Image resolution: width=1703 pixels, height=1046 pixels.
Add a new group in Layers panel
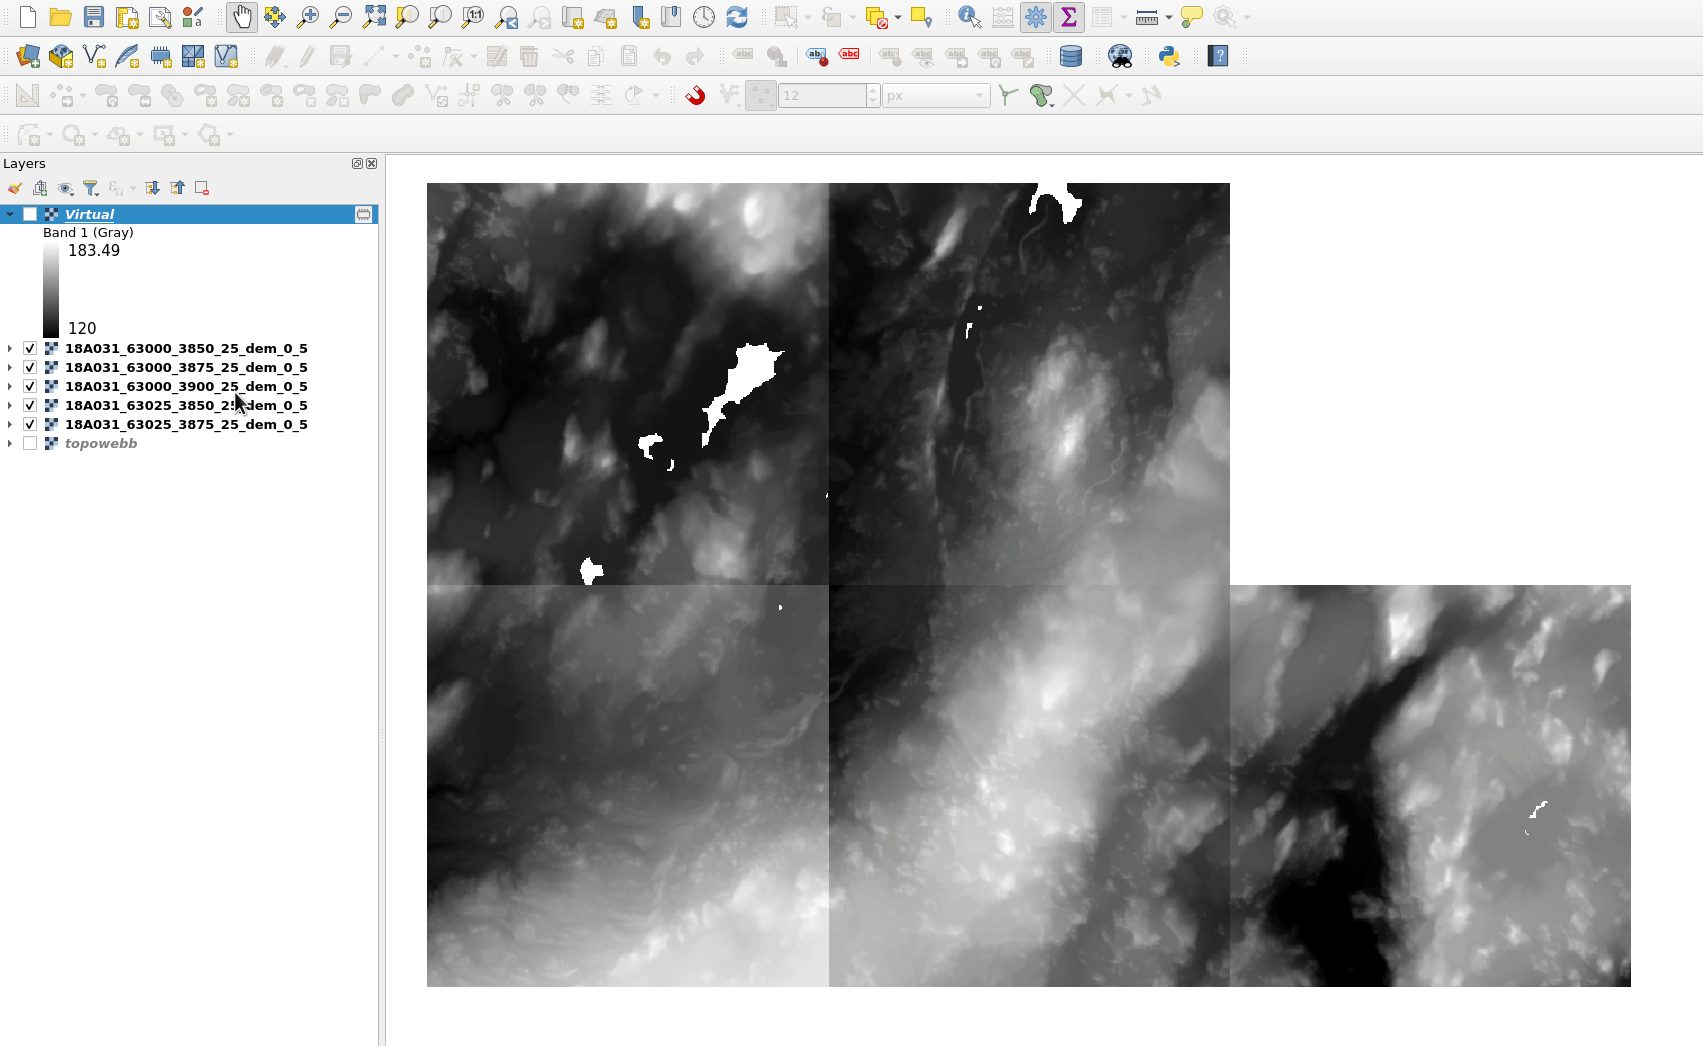tap(40, 188)
